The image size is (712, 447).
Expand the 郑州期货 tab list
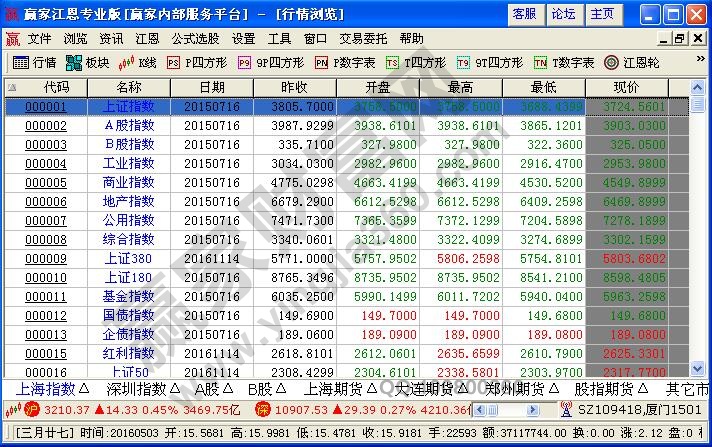tap(554, 388)
